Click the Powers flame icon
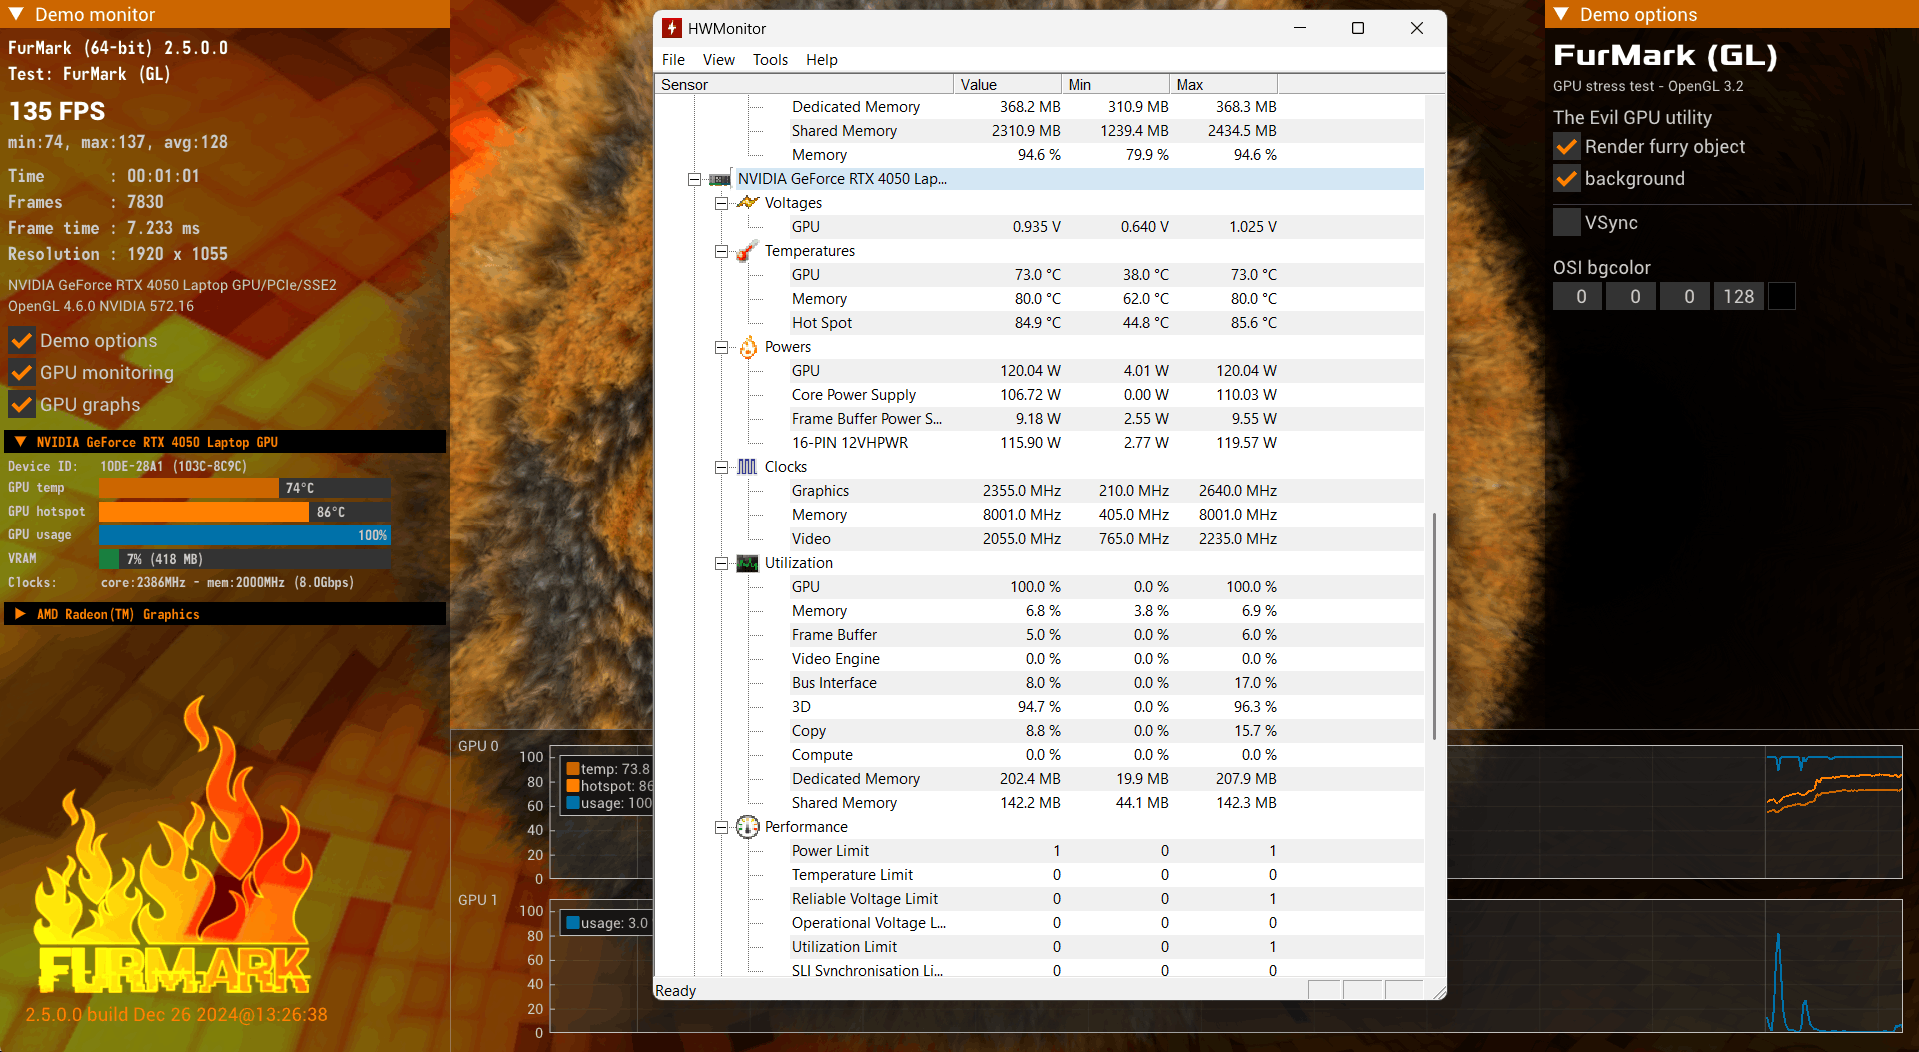 (x=748, y=347)
